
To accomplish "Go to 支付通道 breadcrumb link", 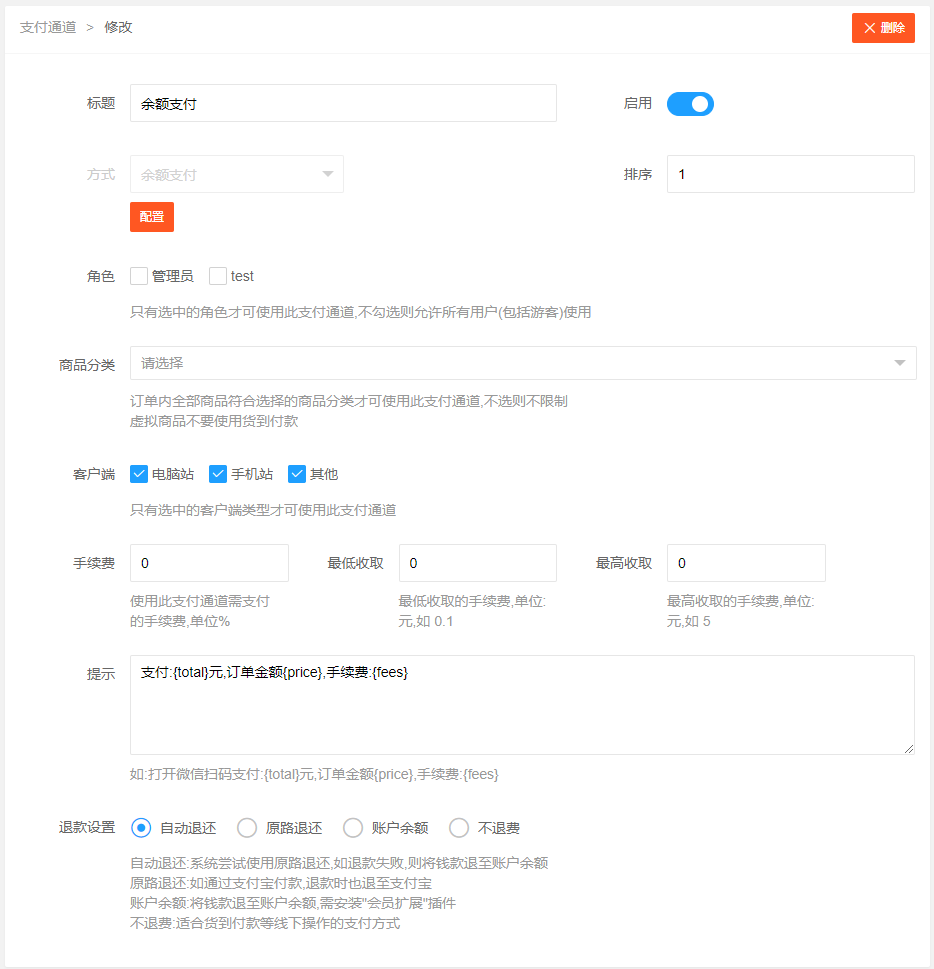I will 48,27.
